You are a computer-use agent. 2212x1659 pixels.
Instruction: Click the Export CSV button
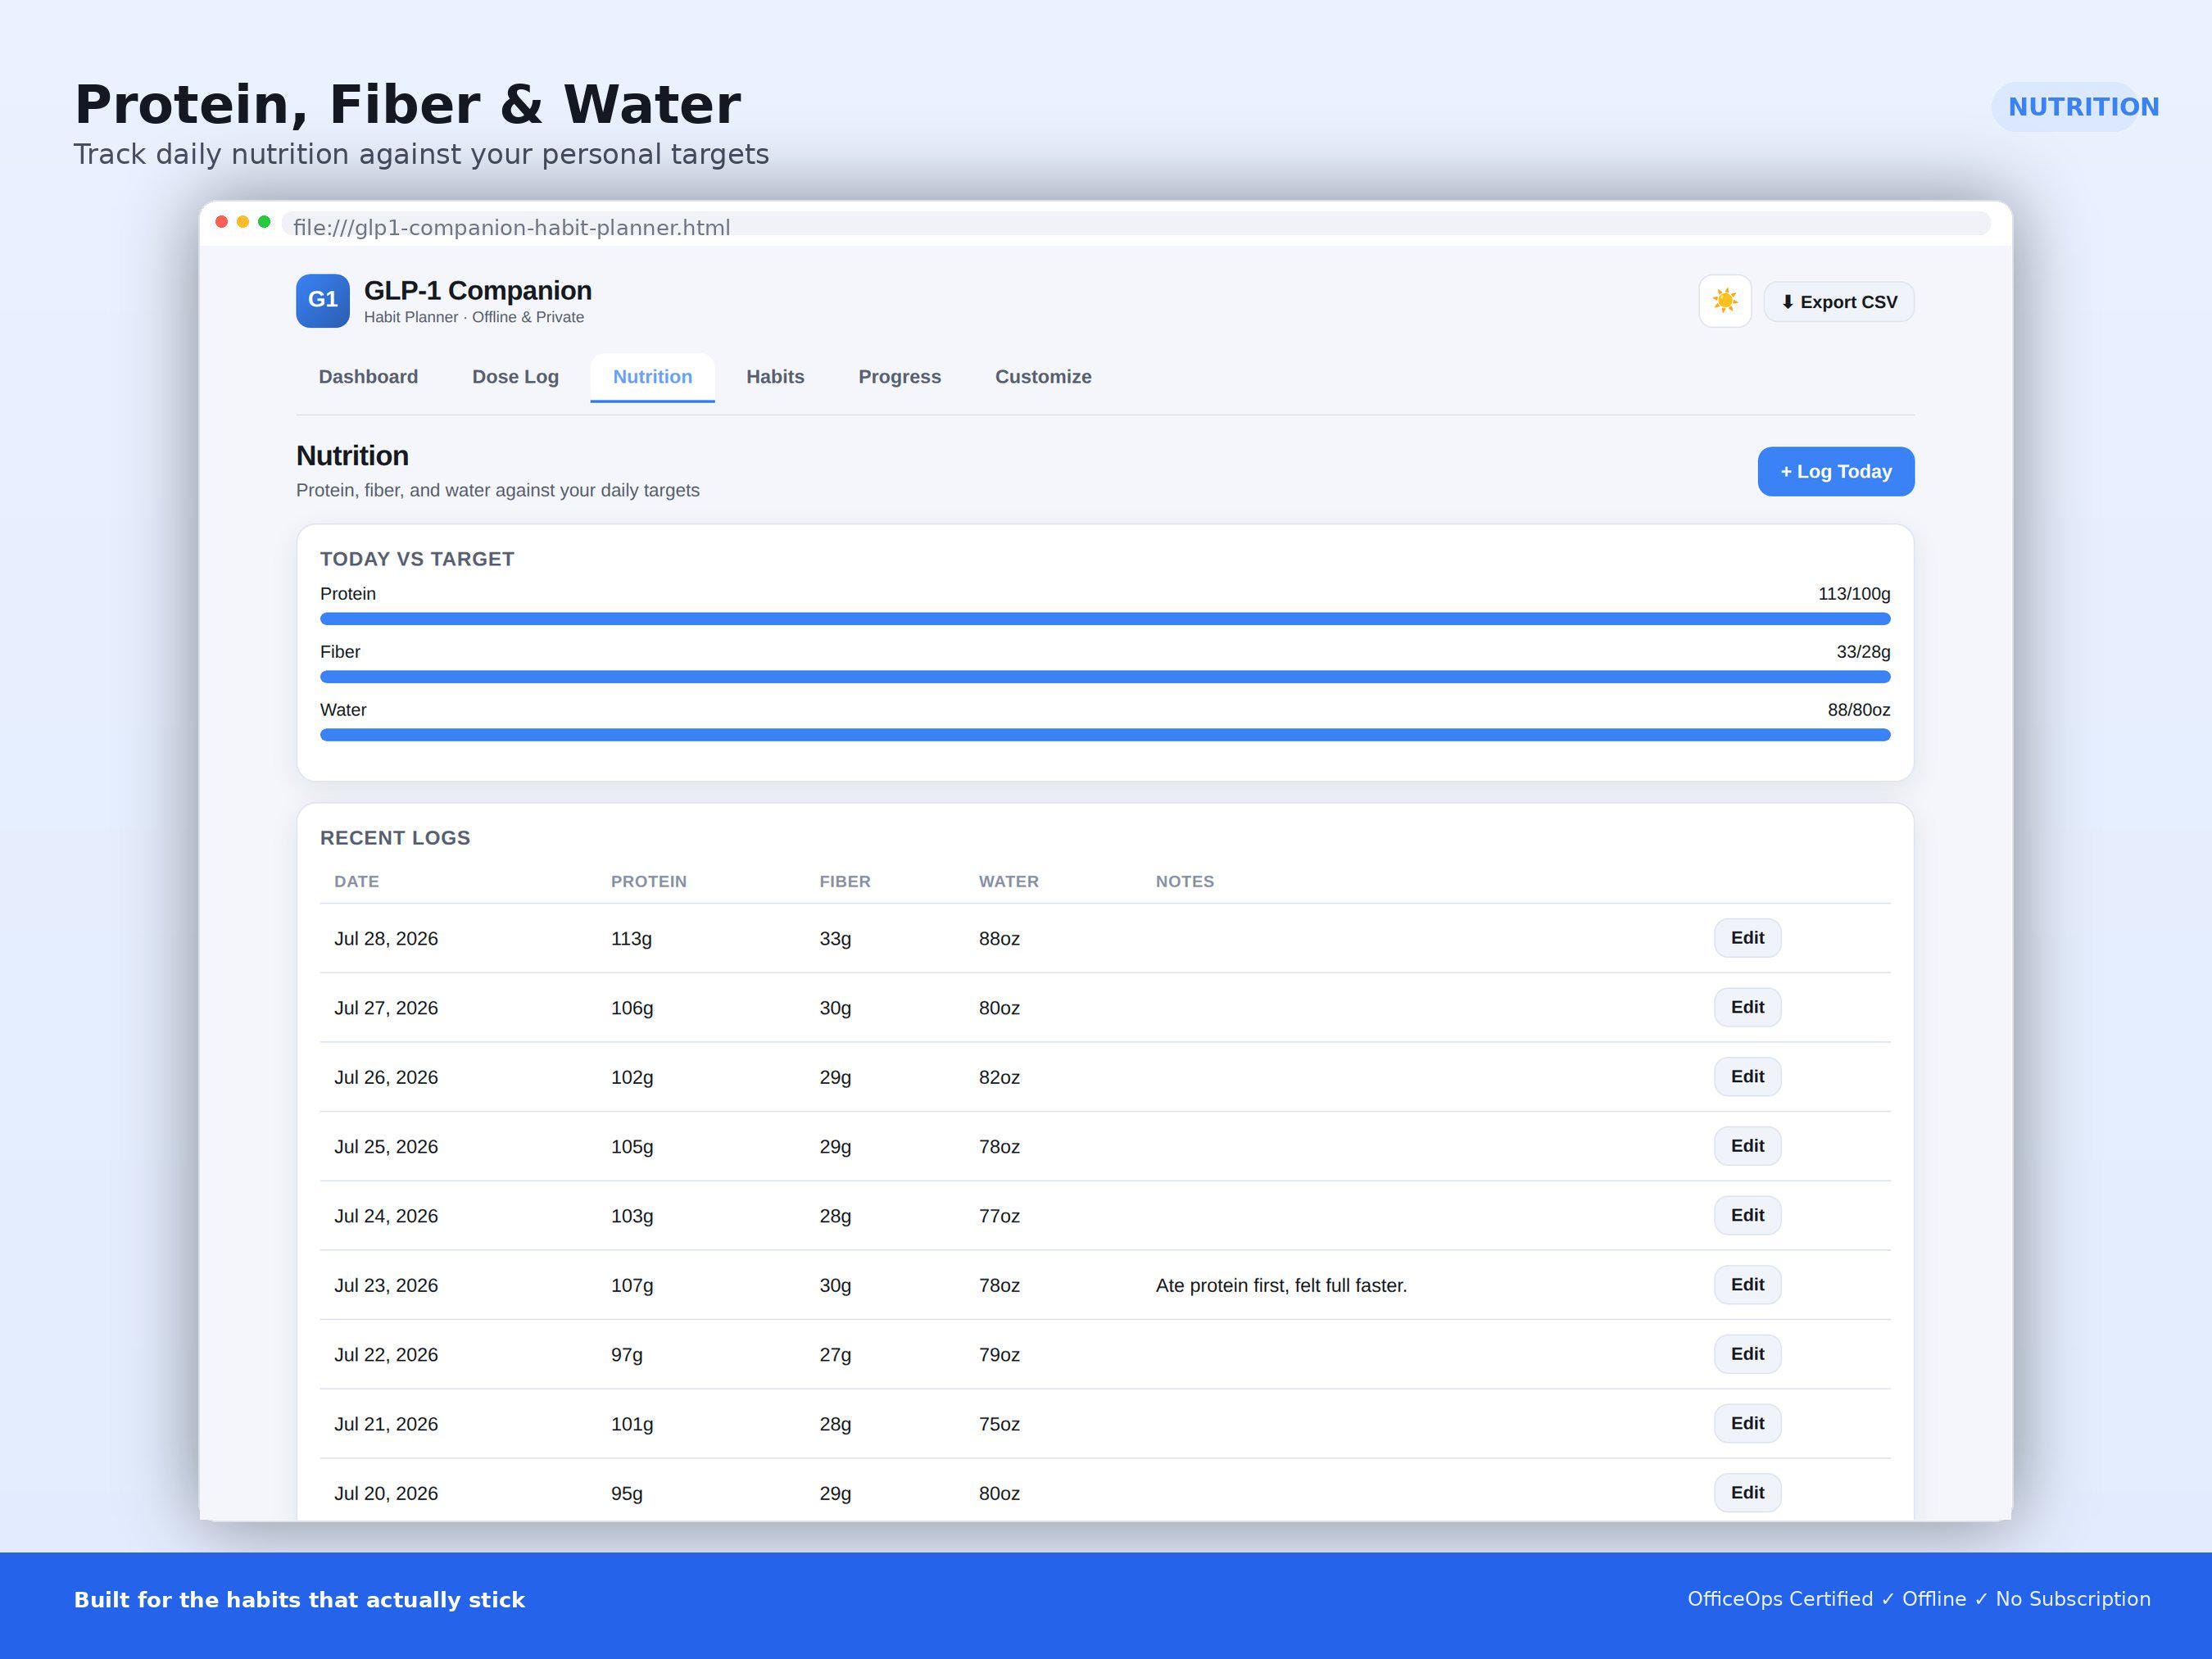(x=1839, y=302)
